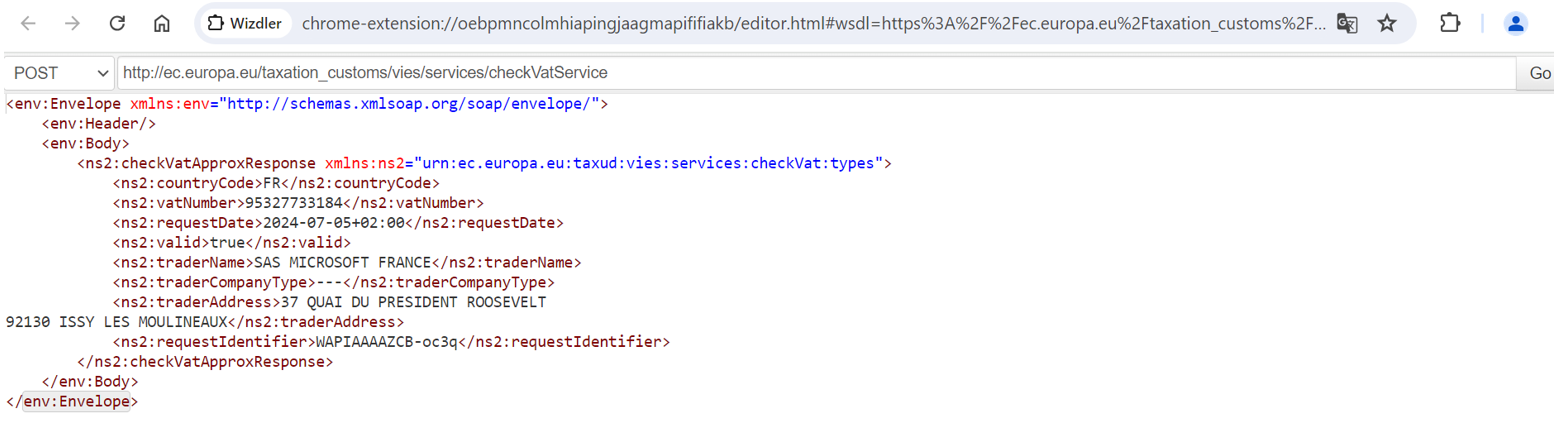Focus the checkVatService endpoint URL field
This screenshot has height=424, width=1554.
pos(815,73)
